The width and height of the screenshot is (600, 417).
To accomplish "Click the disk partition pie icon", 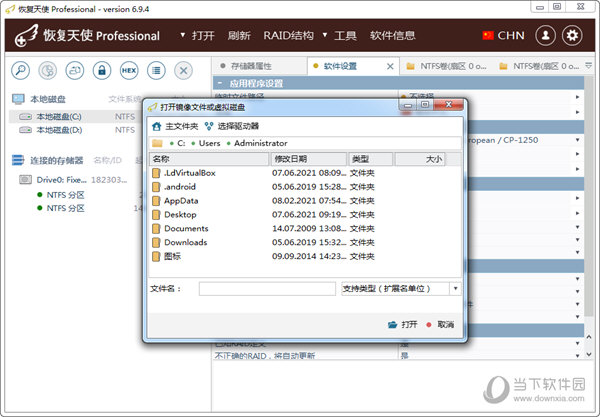I will (48, 70).
